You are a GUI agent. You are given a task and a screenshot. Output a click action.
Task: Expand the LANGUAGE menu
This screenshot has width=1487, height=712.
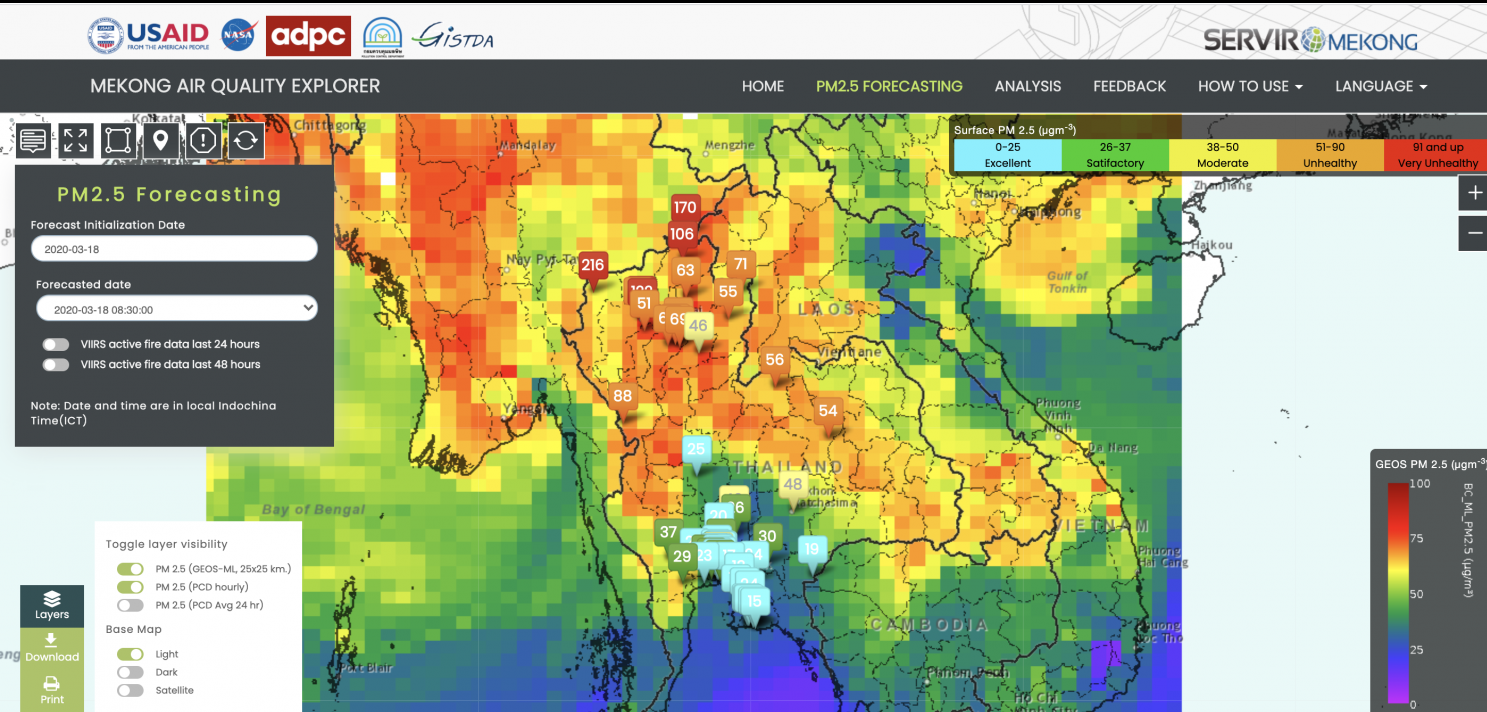click(x=1381, y=86)
